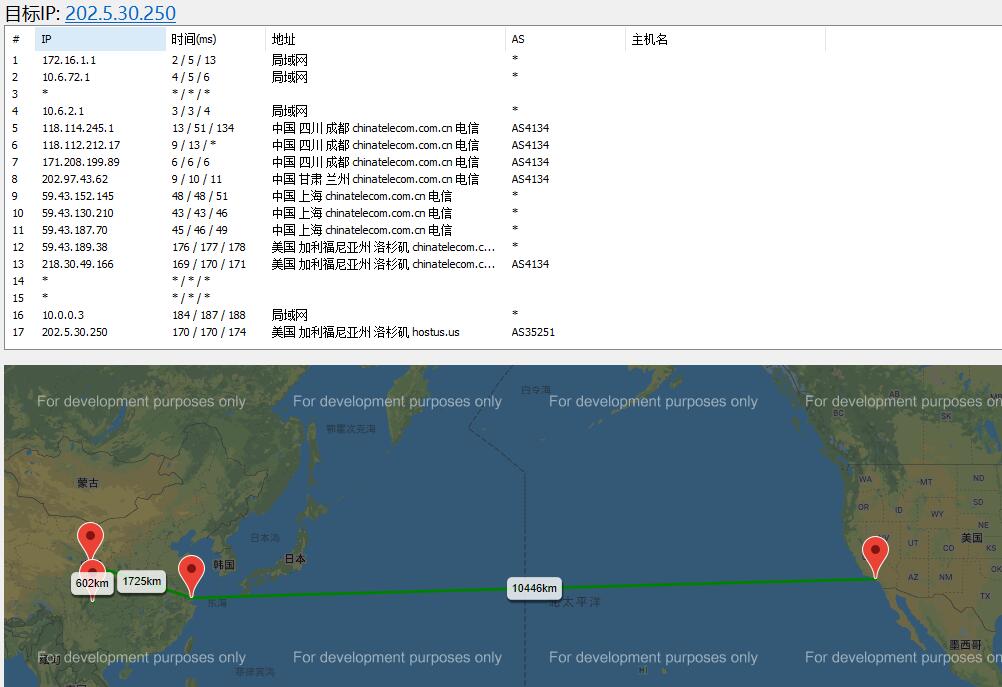Image resolution: width=1002 pixels, height=687 pixels.
Task: Click the latency value 48 / 48 / 51
Action: point(199,196)
